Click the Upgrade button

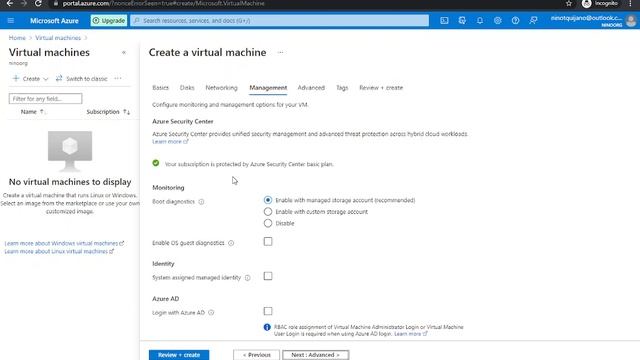point(109,20)
